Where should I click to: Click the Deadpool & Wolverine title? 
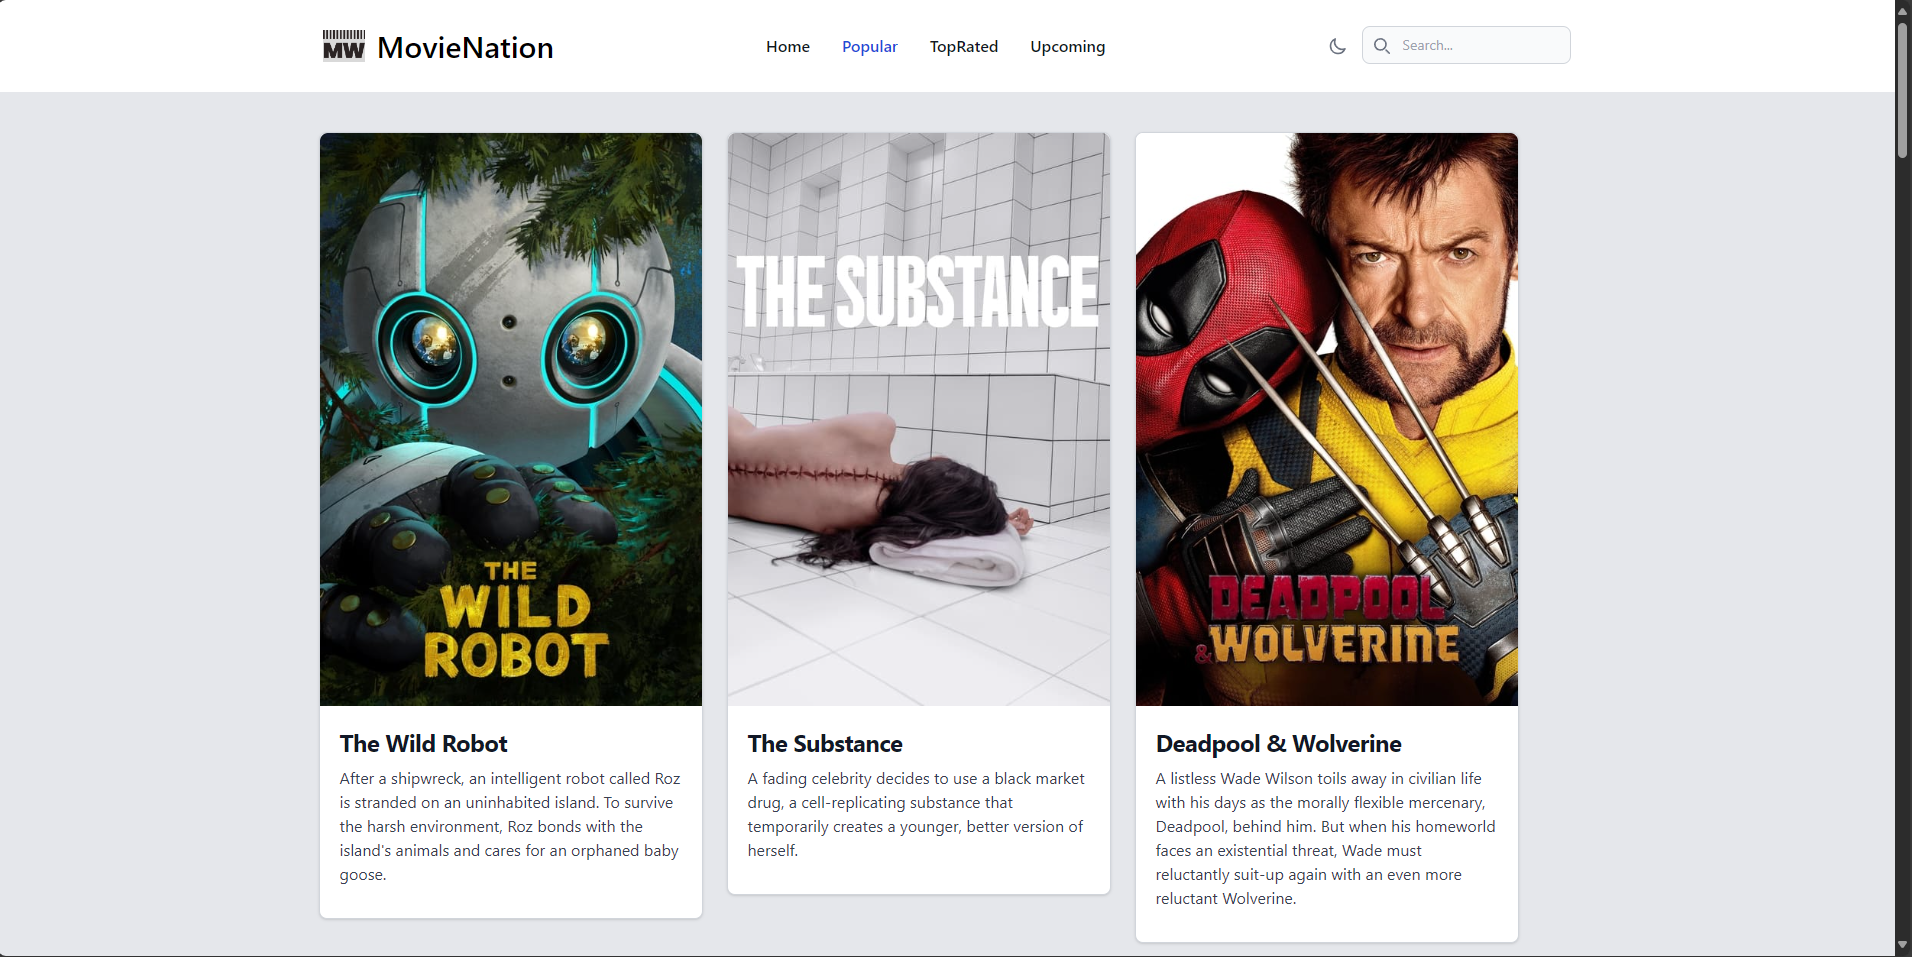[x=1278, y=744]
